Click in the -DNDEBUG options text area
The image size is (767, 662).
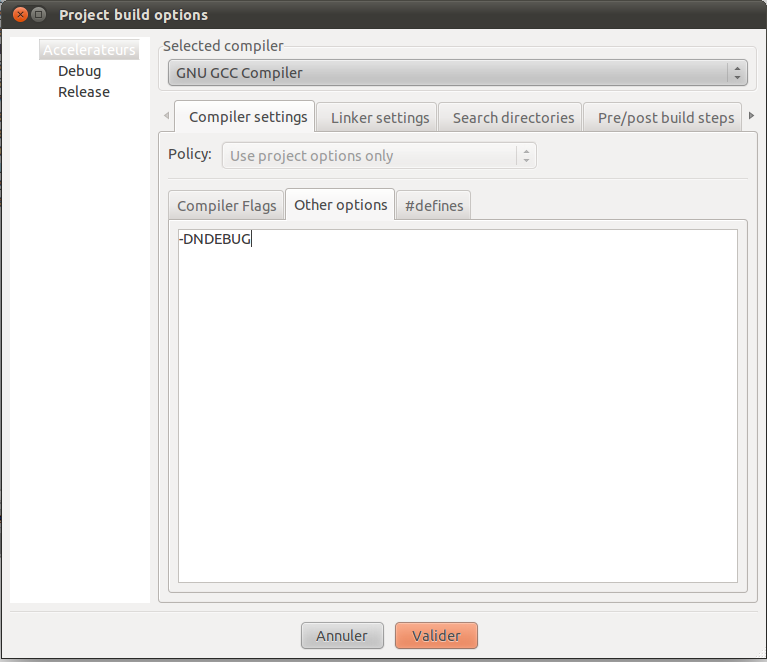(x=458, y=406)
